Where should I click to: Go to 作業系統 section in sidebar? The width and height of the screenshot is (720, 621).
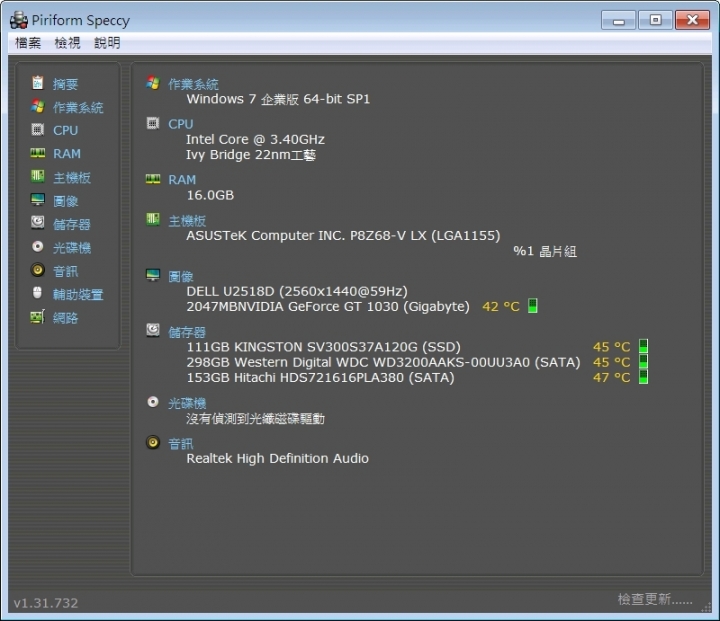pyautogui.click(x=78, y=107)
